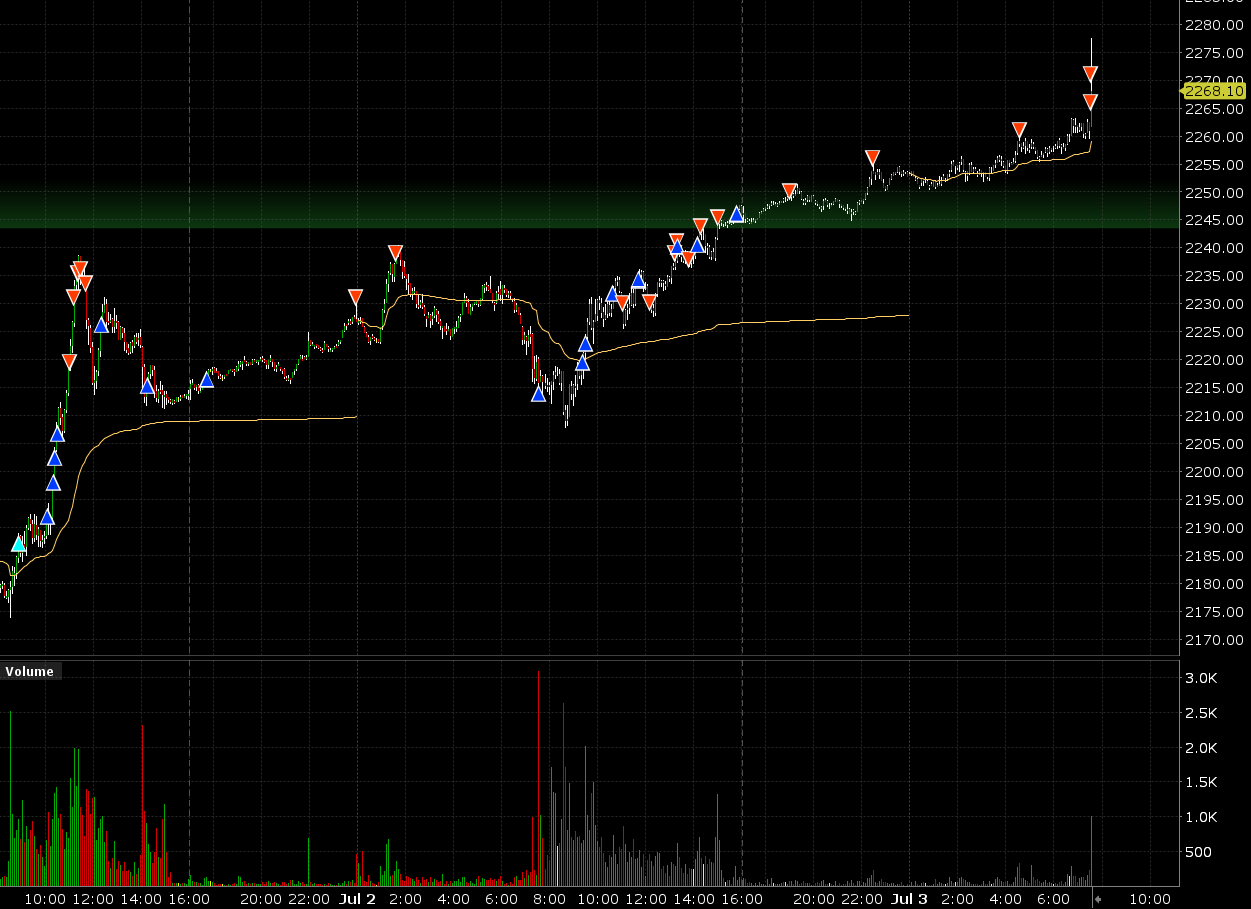
Task: Select the lowest blue buy marker near 2214 on Jul 2
Action: tap(538, 394)
